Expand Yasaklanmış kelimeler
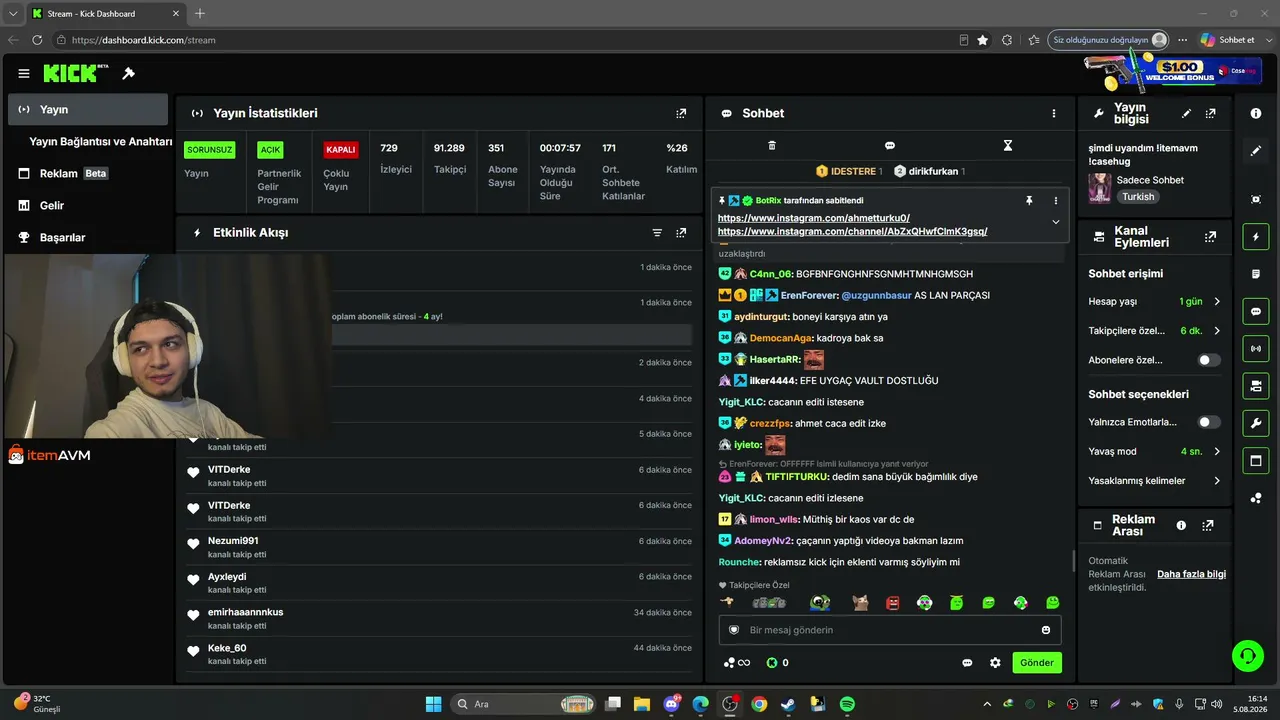The width and height of the screenshot is (1280, 720). pyautogui.click(x=1155, y=481)
